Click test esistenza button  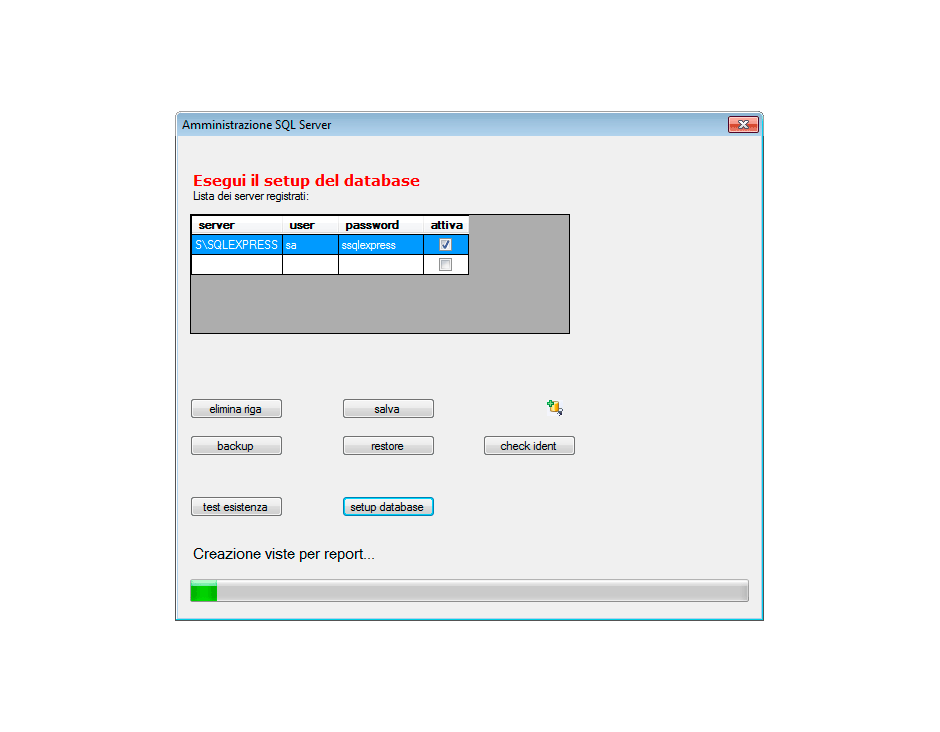click(x=236, y=507)
